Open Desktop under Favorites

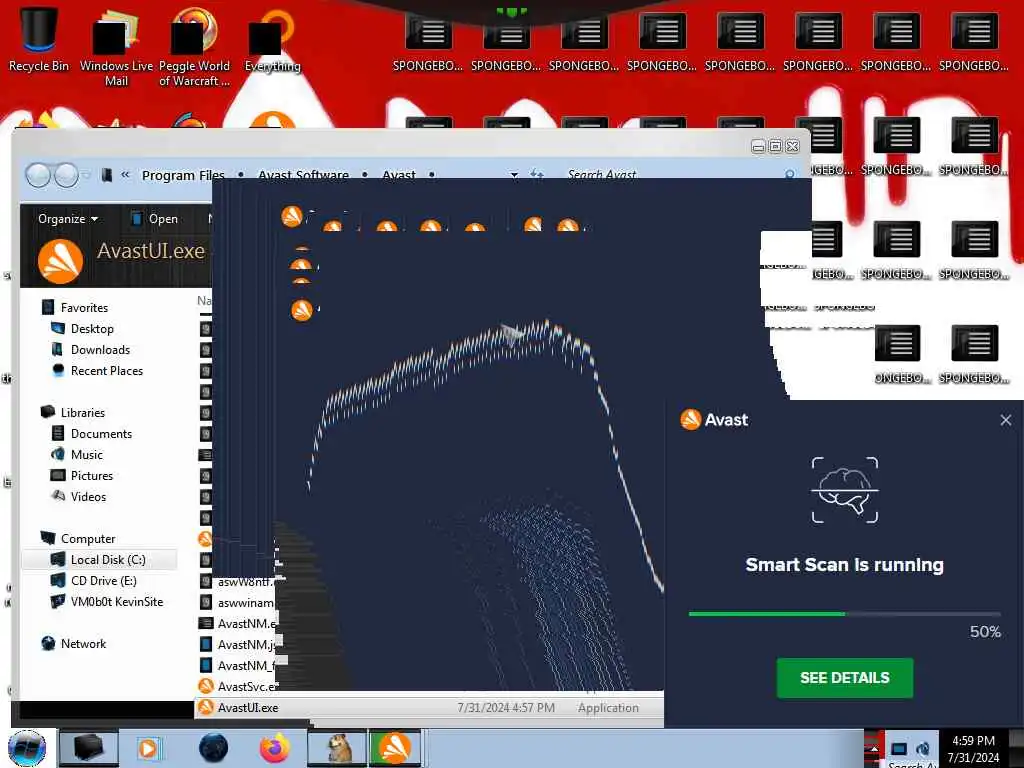pyautogui.click(x=91, y=328)
